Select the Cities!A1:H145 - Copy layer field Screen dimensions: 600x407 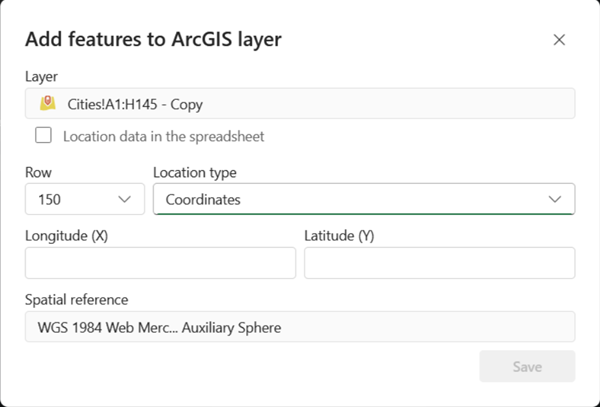[300, 104]
